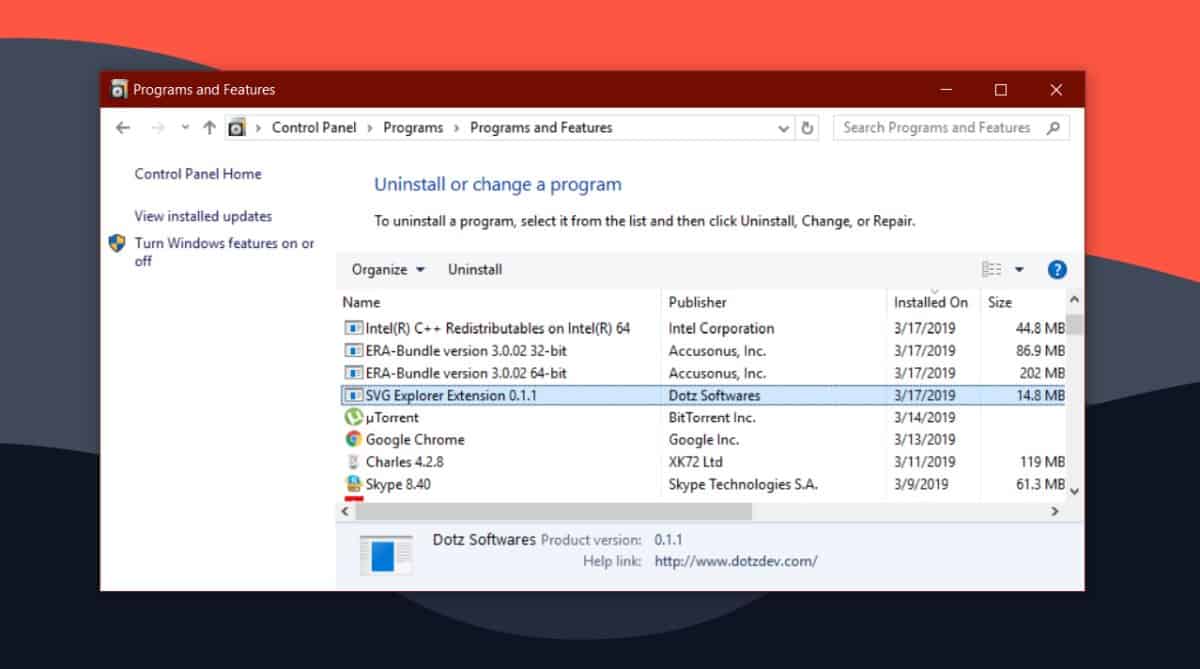
Task: Click the Programs and Features breadcrumb
Action: (x=541, y=128)
